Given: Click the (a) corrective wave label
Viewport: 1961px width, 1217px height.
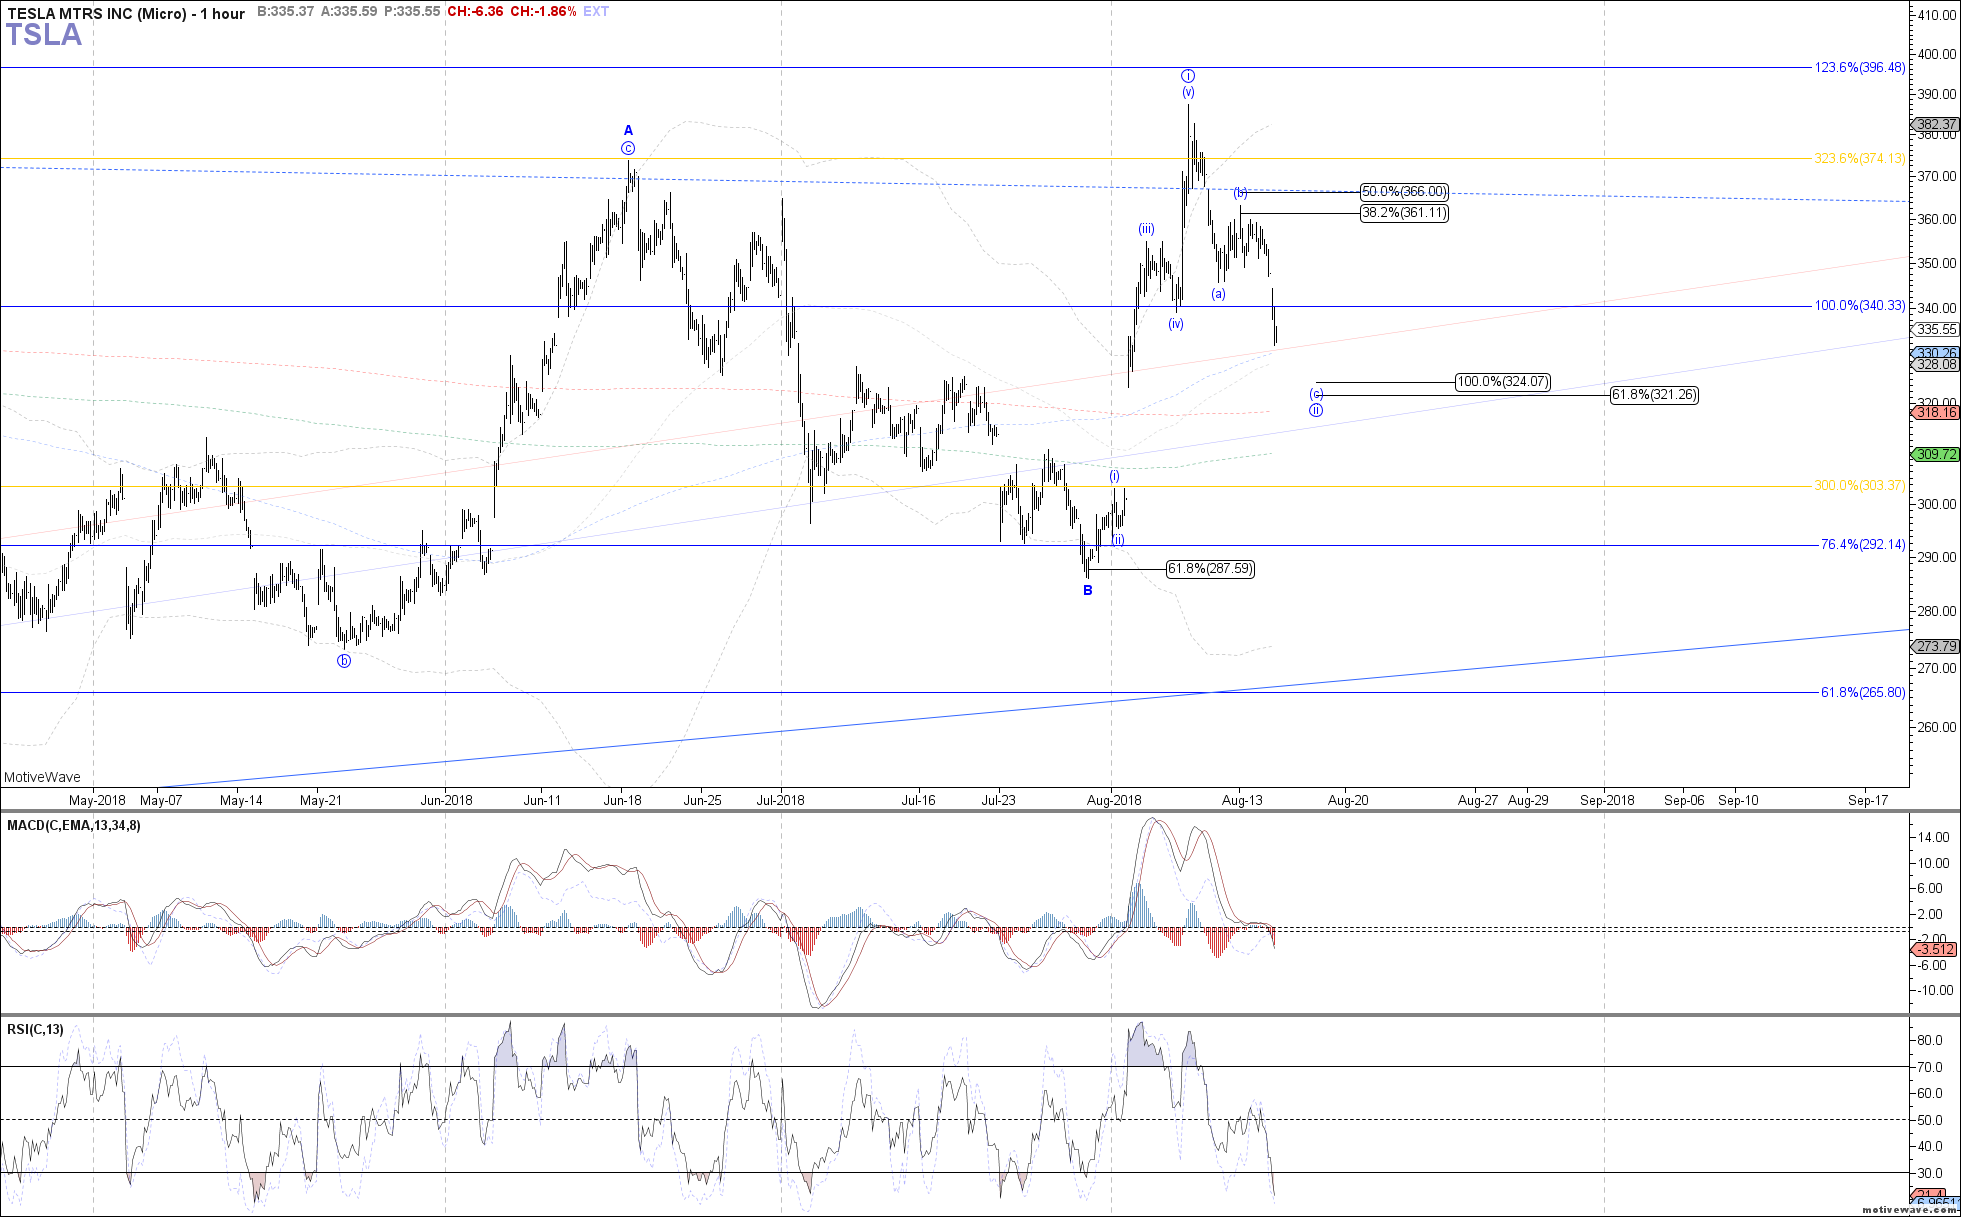Looking at the screenshot, I should point(1218,294).
